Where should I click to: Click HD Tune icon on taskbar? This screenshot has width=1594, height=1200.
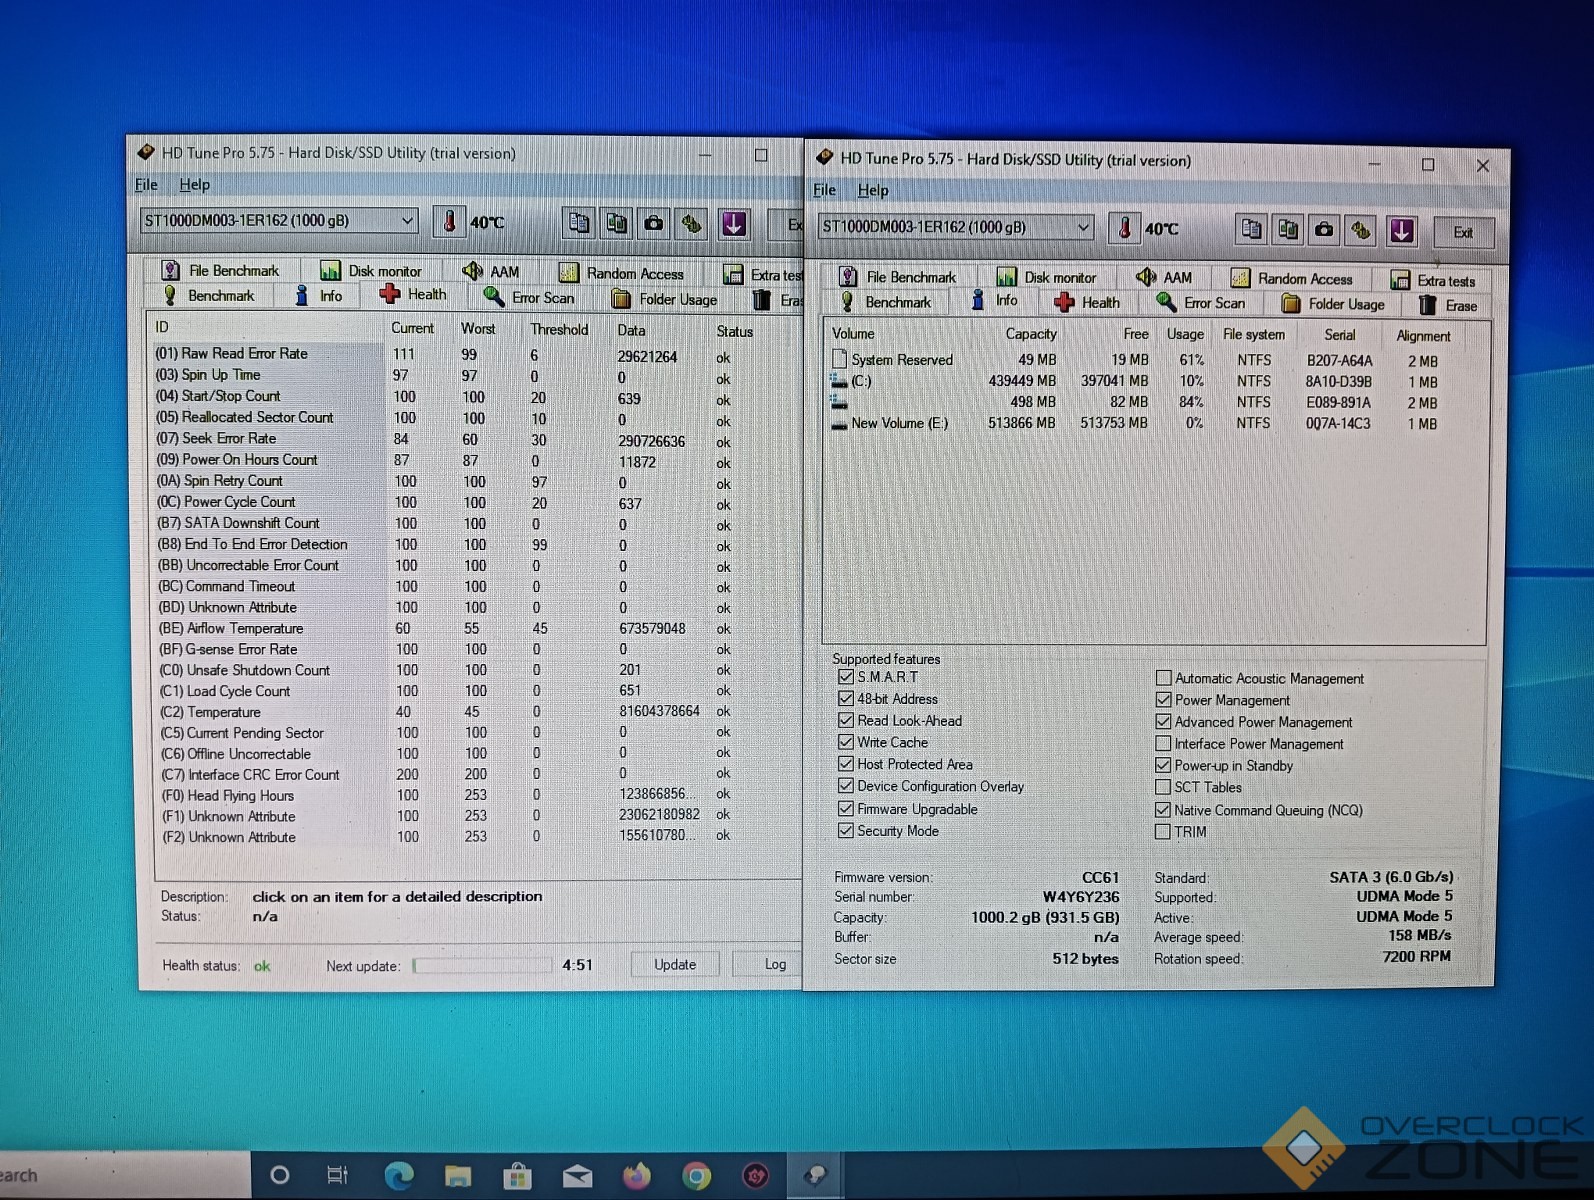click(x=815, y=1175)
